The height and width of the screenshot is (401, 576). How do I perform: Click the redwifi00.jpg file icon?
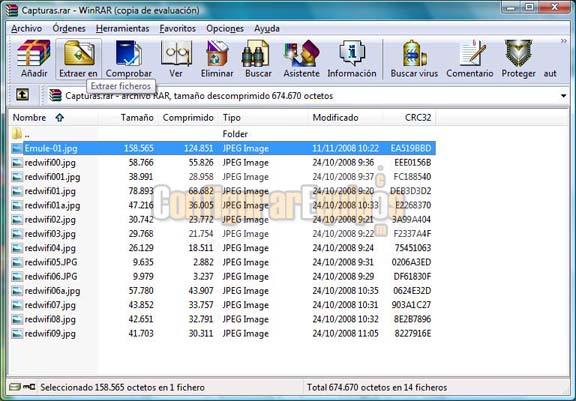17,163
